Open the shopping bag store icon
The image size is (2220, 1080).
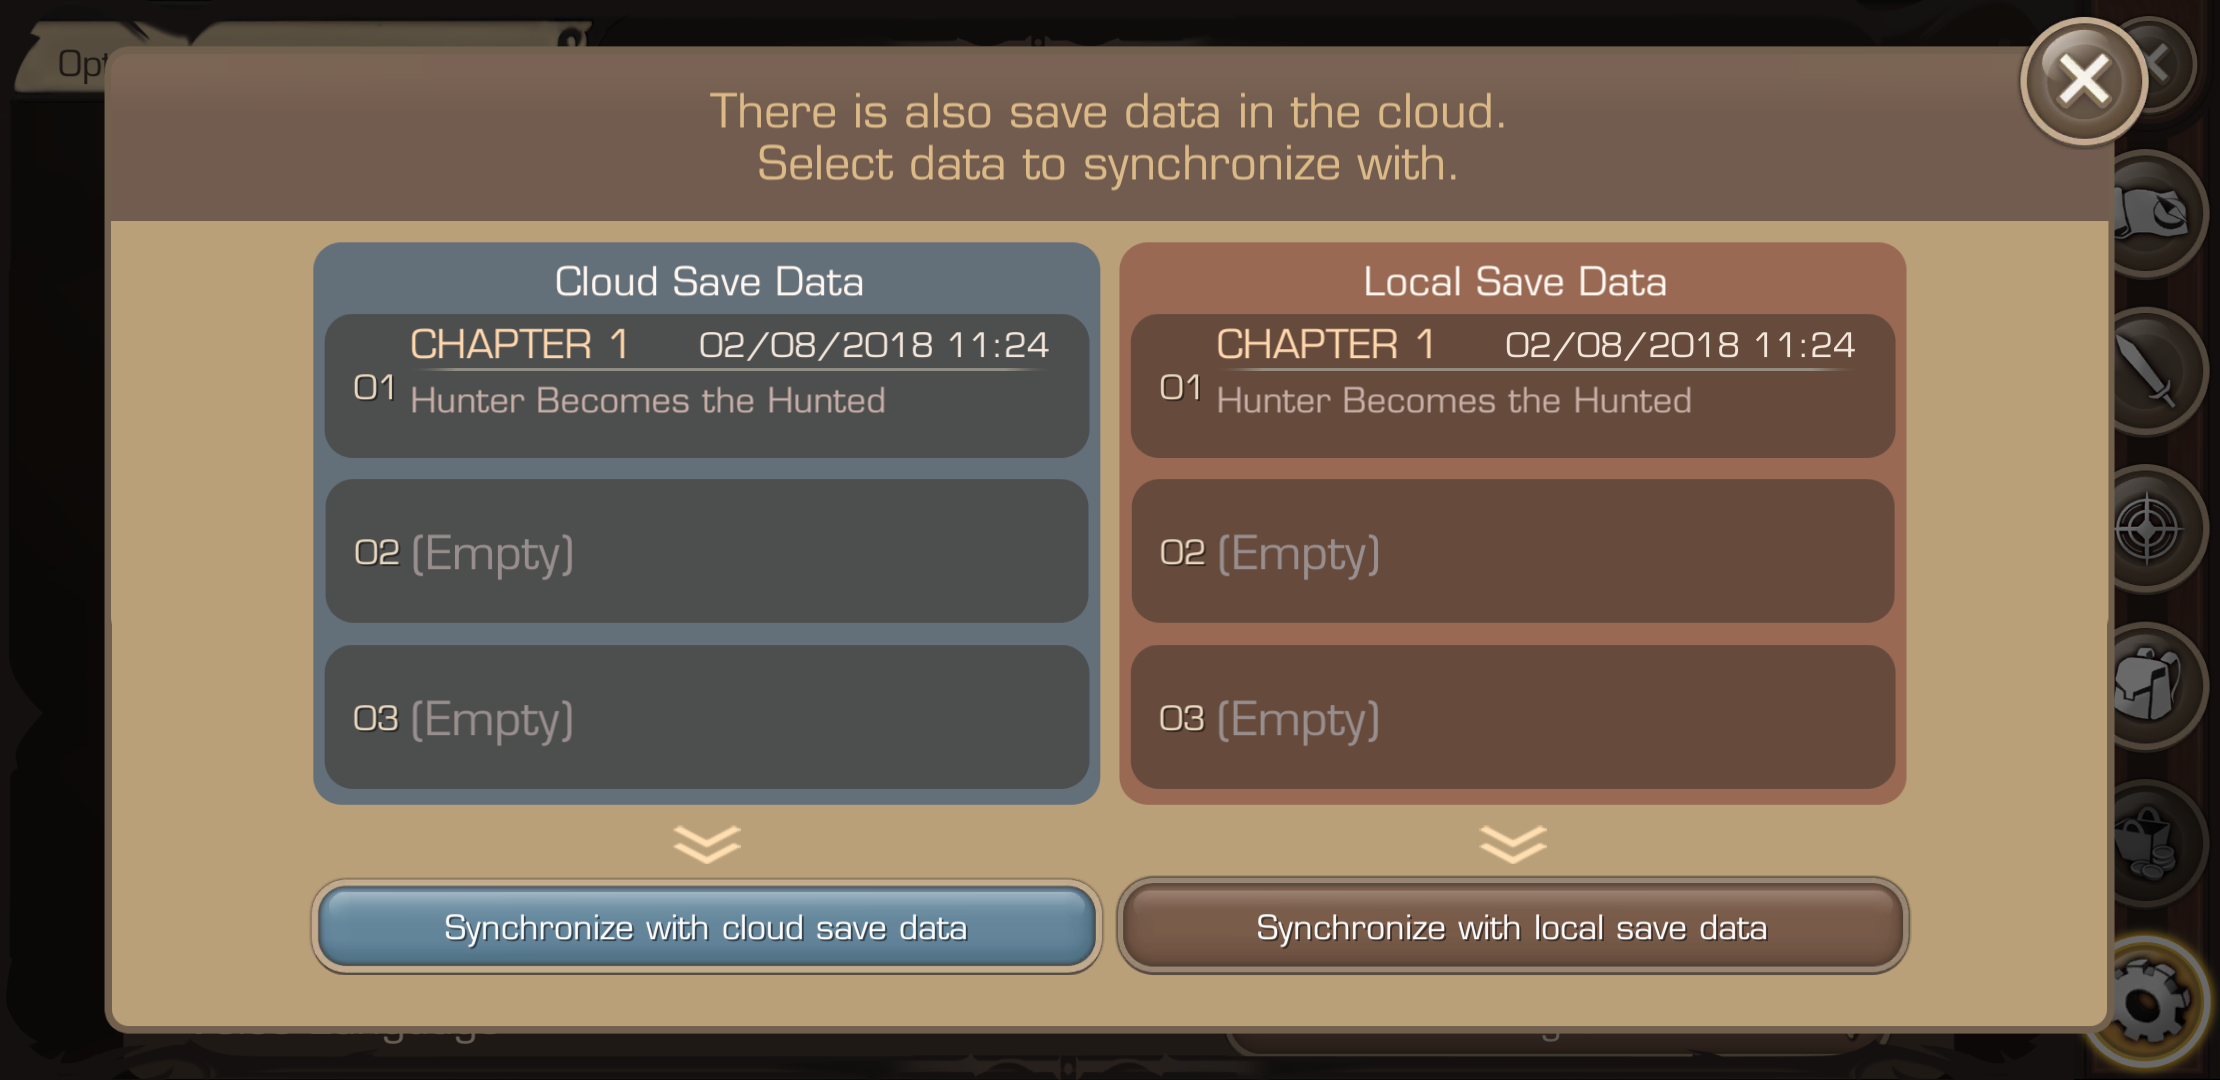click(x=2150, y=843)
